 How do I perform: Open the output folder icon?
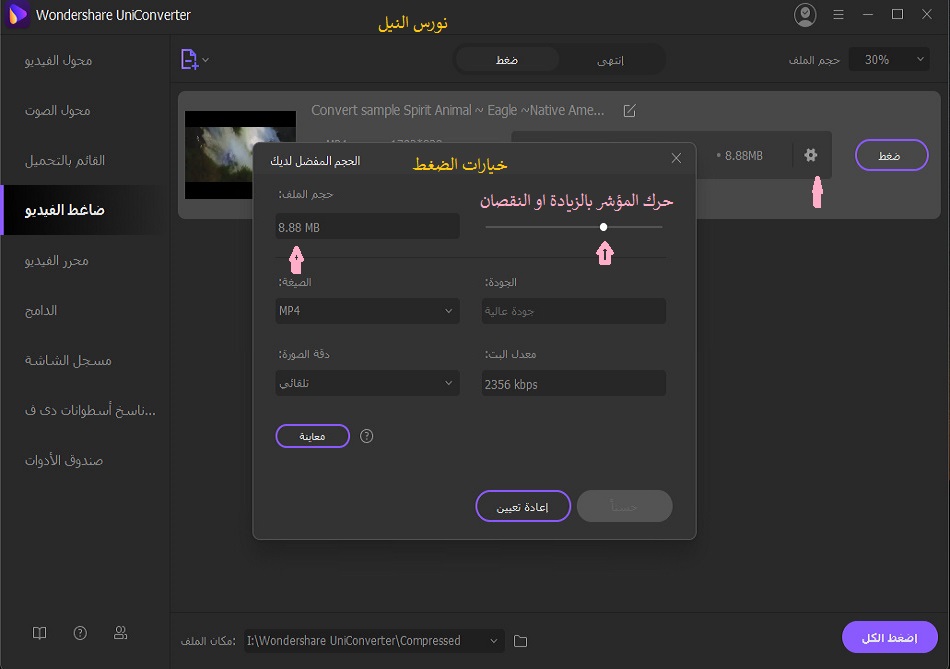coord(520,640)
